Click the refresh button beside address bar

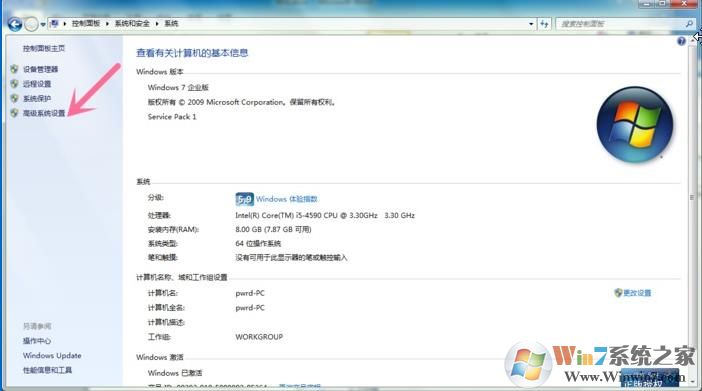point(544,24)
